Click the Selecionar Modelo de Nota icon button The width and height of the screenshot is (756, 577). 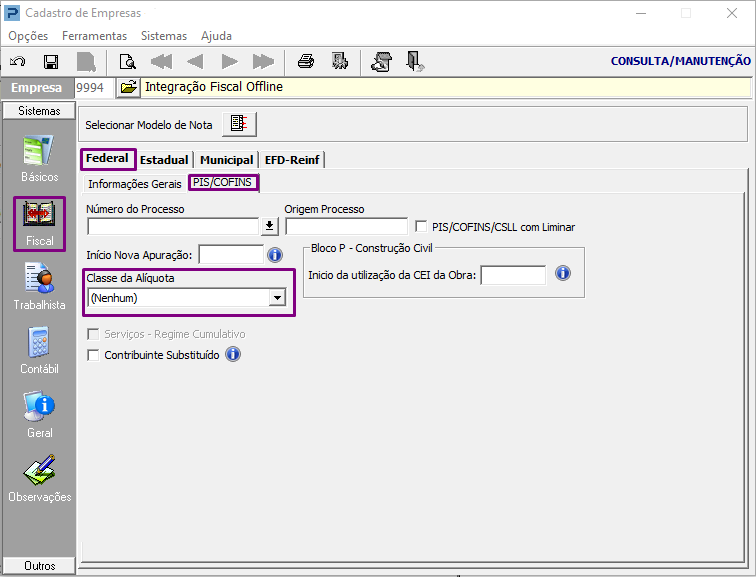point(239,124)
